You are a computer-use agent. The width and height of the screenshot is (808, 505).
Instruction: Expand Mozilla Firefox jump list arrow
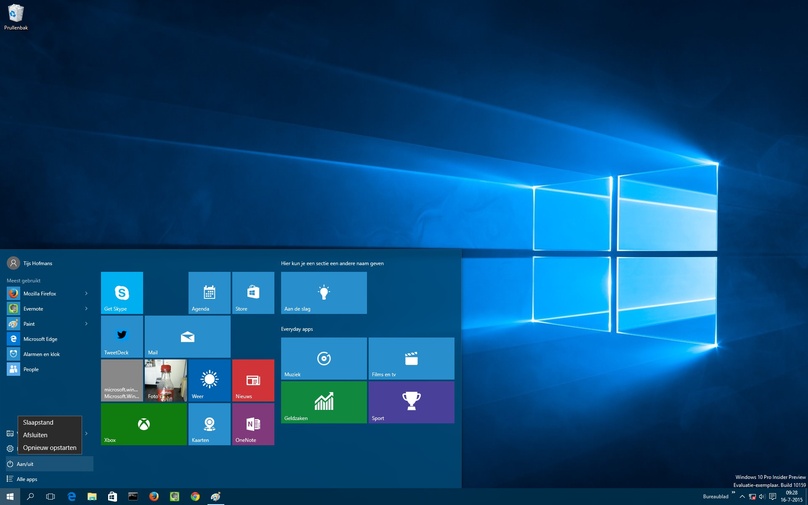[86, 293]
